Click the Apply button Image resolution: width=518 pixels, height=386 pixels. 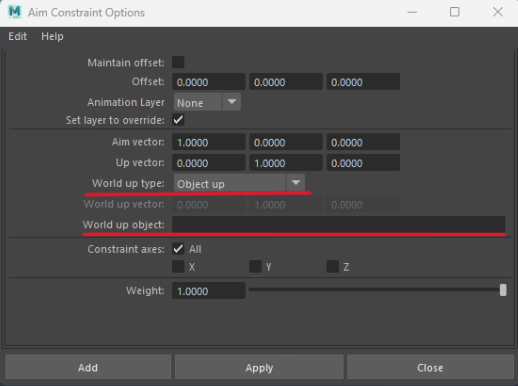point(259,367)
